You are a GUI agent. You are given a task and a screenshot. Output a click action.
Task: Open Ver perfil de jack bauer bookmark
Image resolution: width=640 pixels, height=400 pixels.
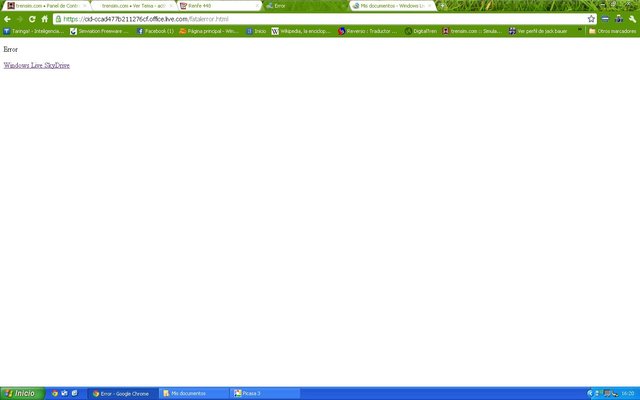538,31
